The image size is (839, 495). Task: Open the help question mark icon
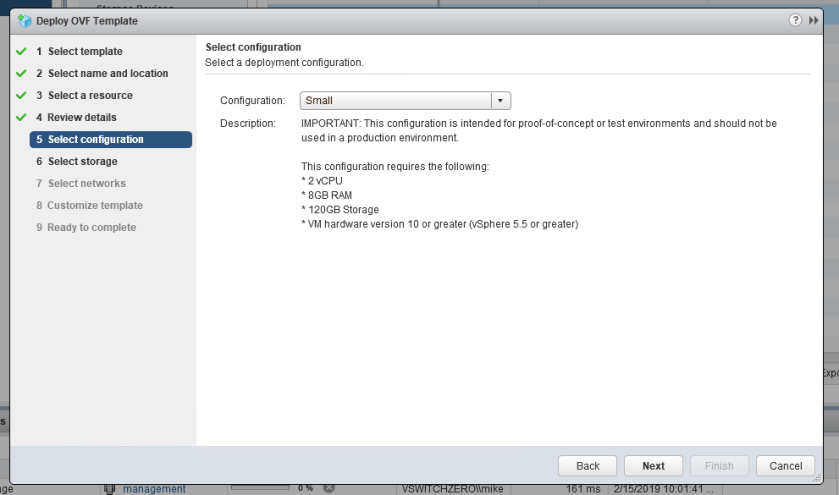coord(795,20)
